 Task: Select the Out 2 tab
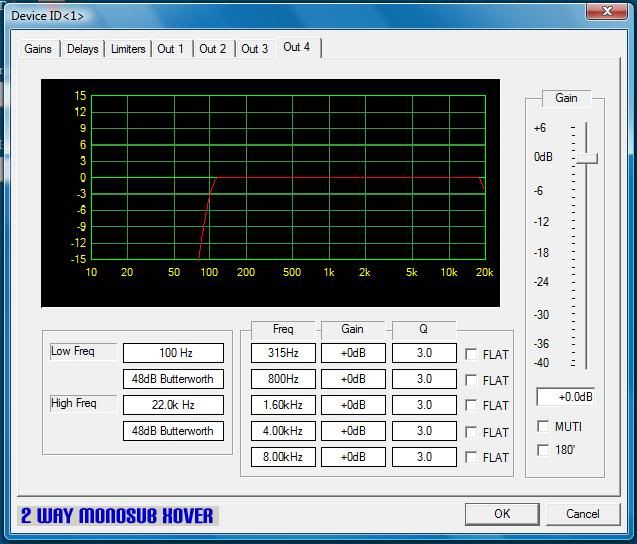pyautogui.click(x=212, y=49)
